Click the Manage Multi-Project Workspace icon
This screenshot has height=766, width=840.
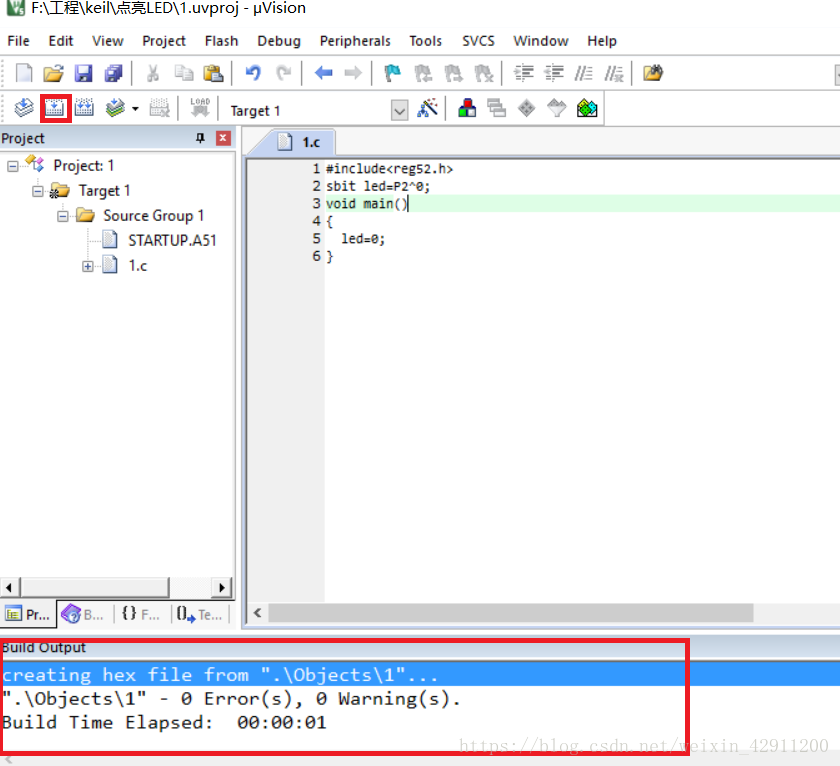497,108
